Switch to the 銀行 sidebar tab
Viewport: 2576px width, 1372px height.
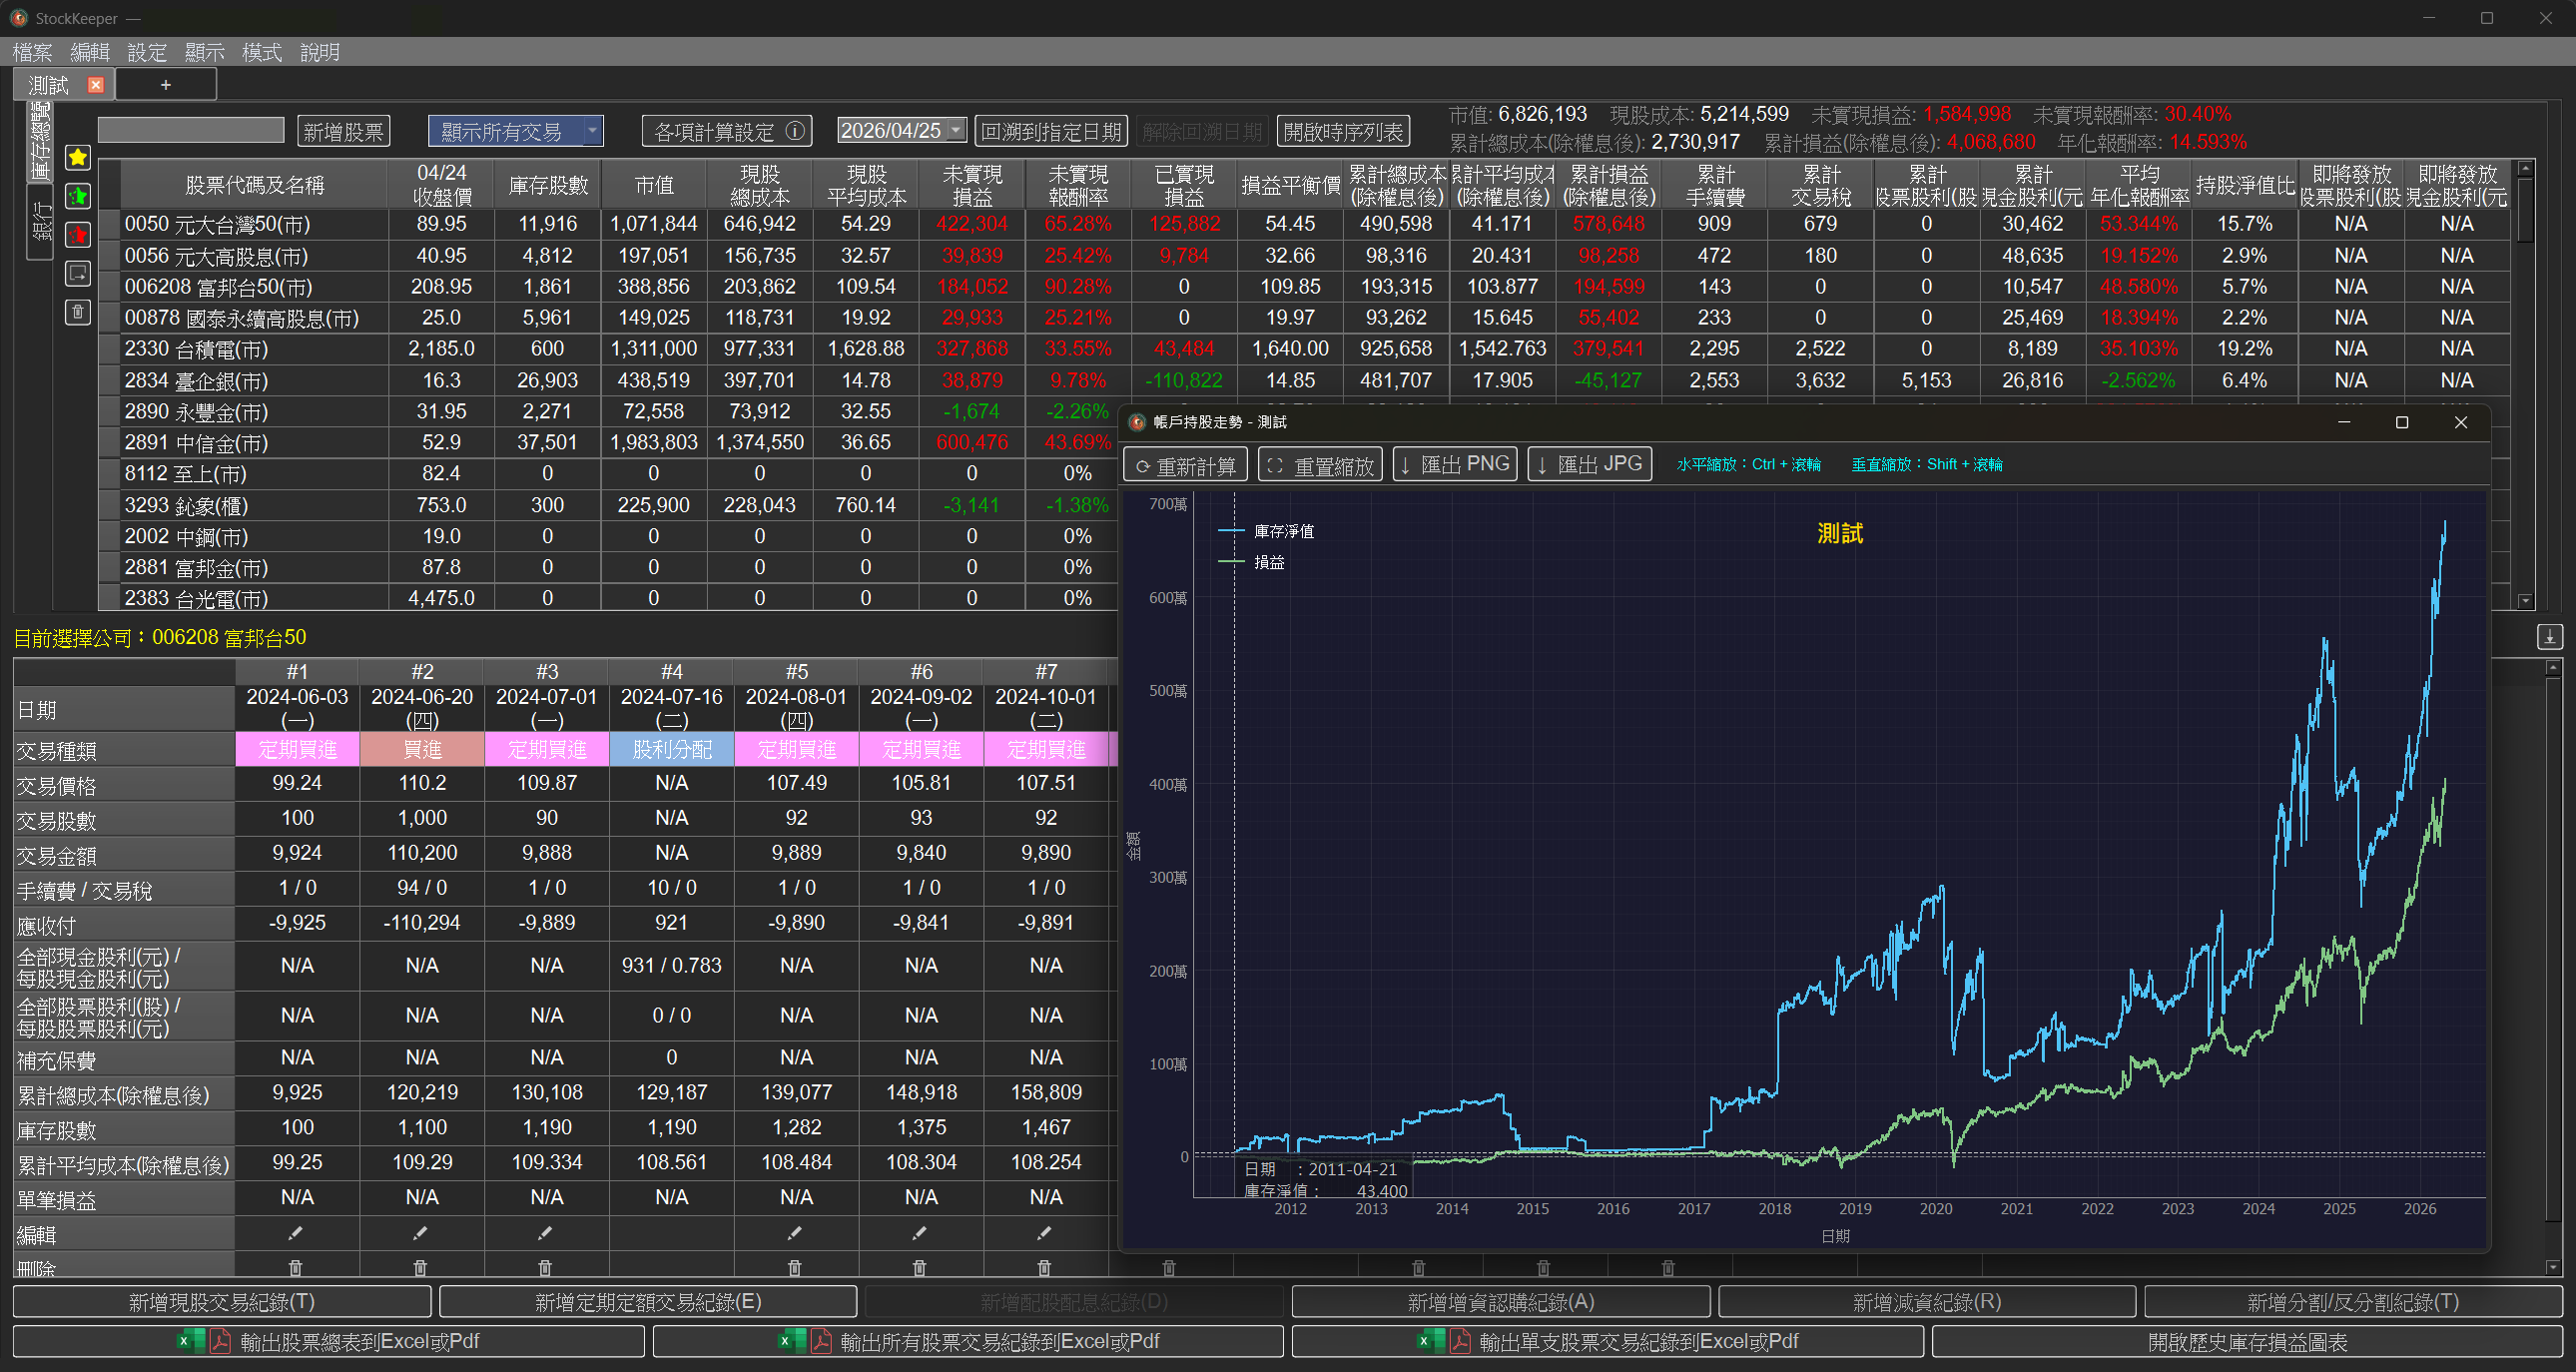pyautogui.click(x=41, y=221)
